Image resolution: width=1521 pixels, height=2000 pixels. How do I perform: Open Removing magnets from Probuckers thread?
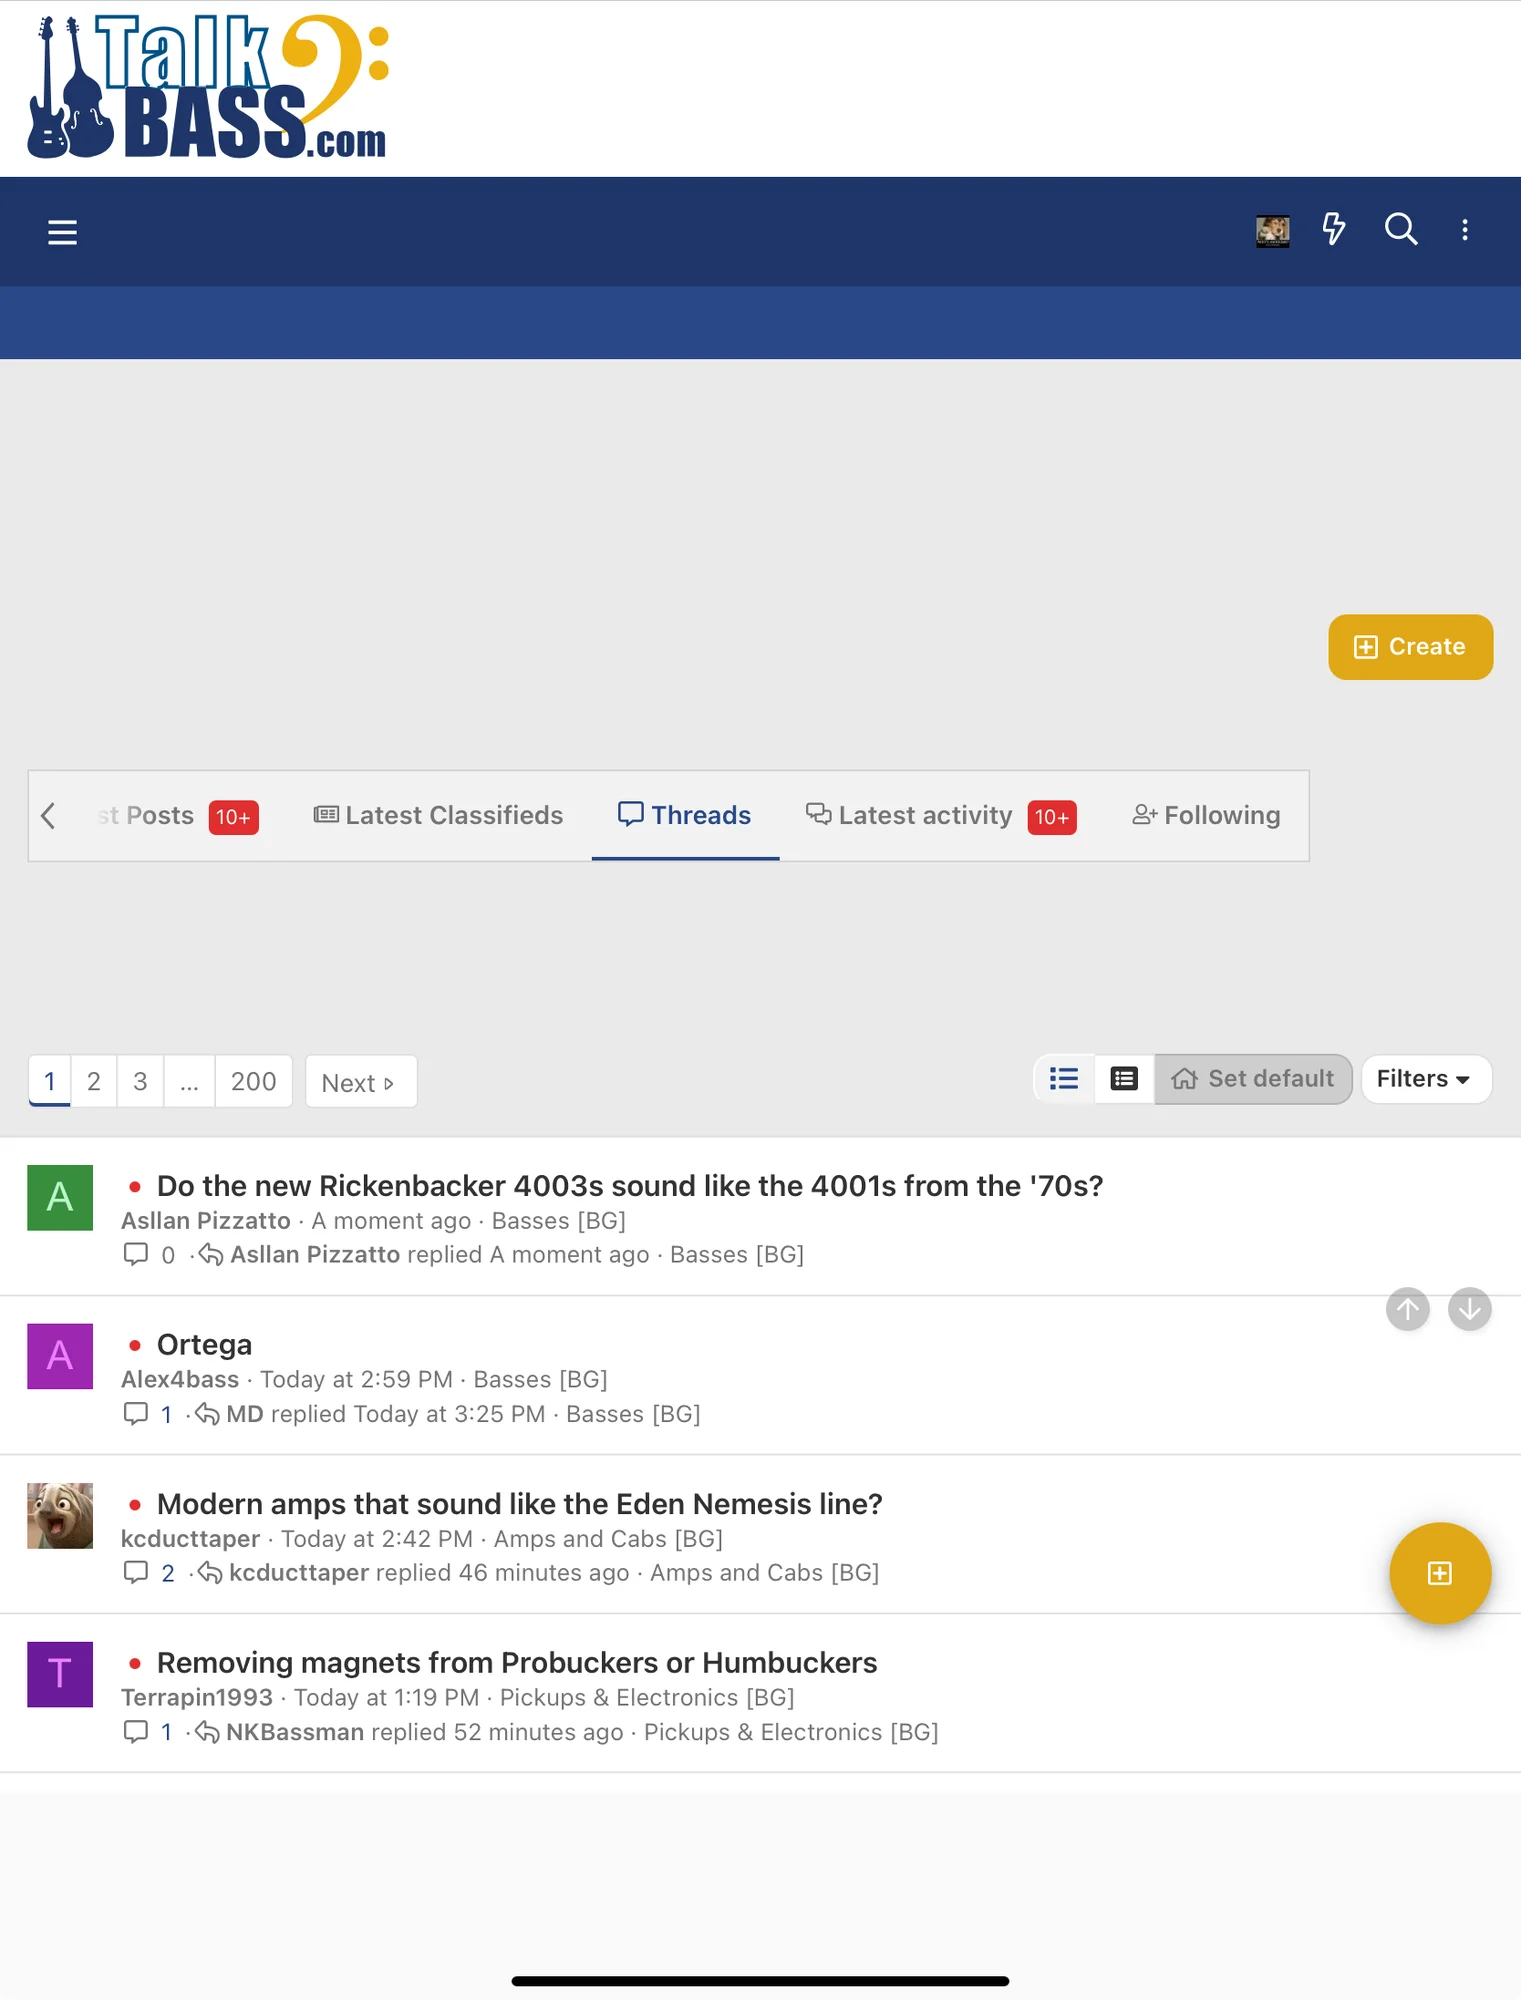pos(517,1663)
